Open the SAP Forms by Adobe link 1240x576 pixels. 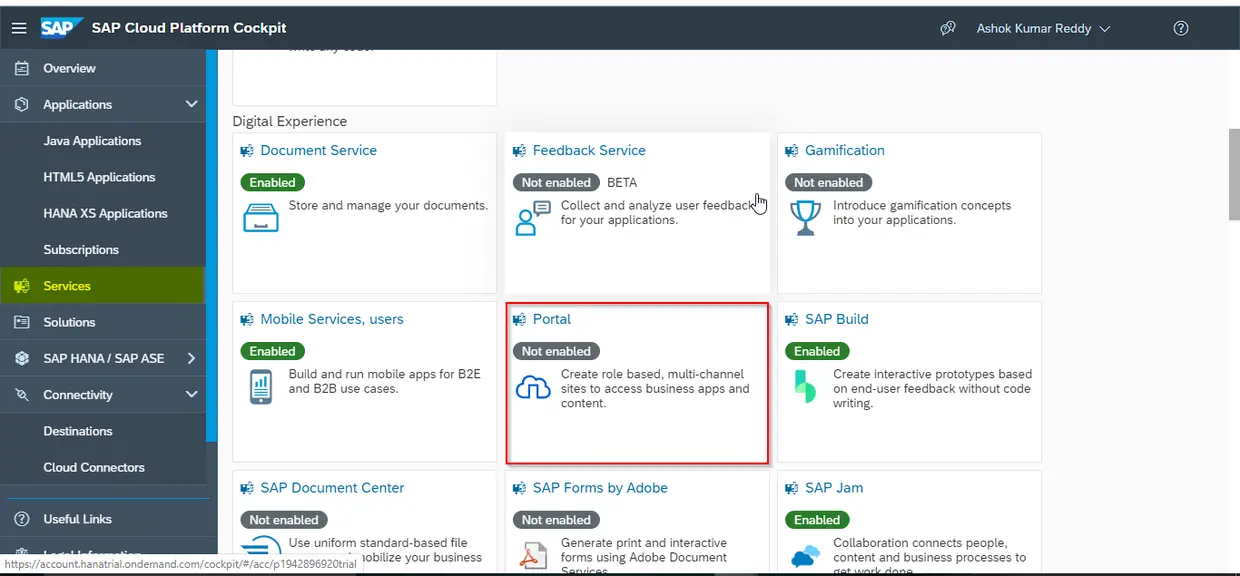pyautogui.click(x=600, y=488)
